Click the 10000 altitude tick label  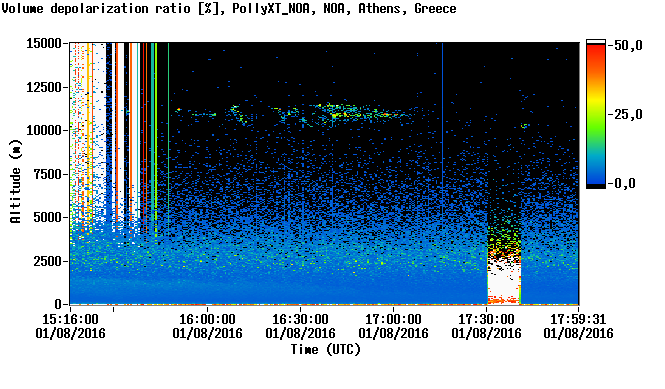click(x=44, y=130)
